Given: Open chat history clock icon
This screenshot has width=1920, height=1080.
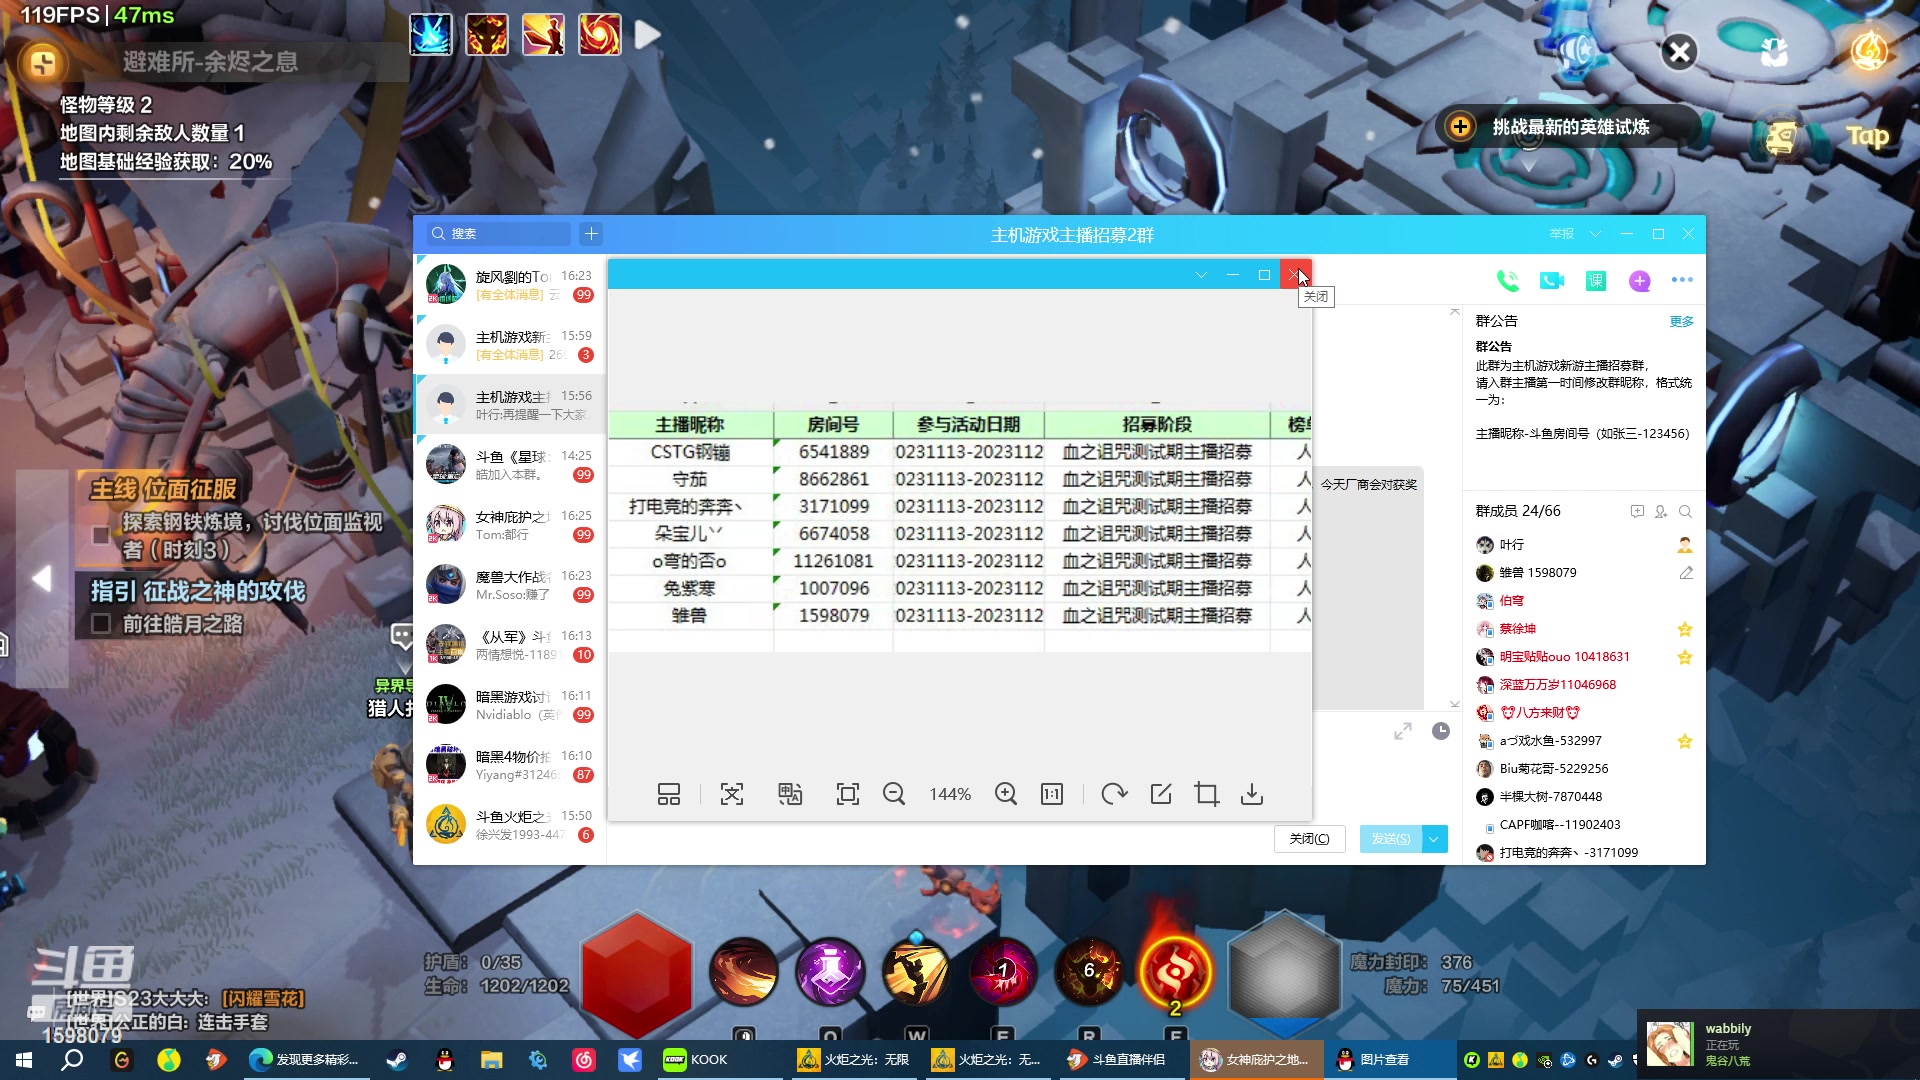Looking at the screenshot, I should click(1441, 731).
